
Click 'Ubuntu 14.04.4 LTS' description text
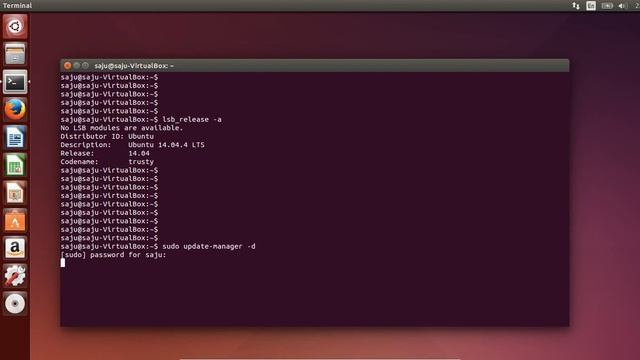(x=166, y=145)
